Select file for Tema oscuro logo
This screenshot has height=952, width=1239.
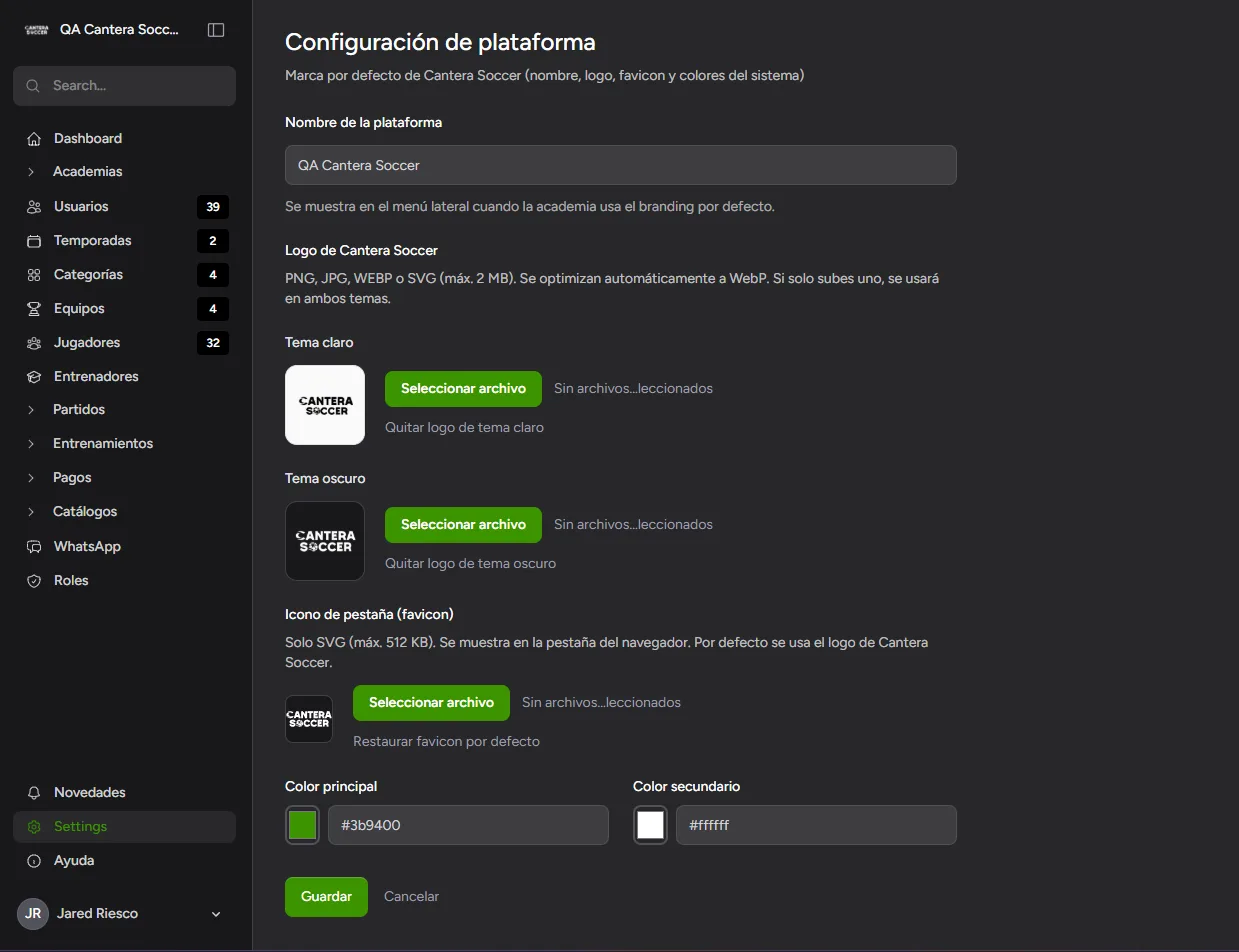click(463, 525)
